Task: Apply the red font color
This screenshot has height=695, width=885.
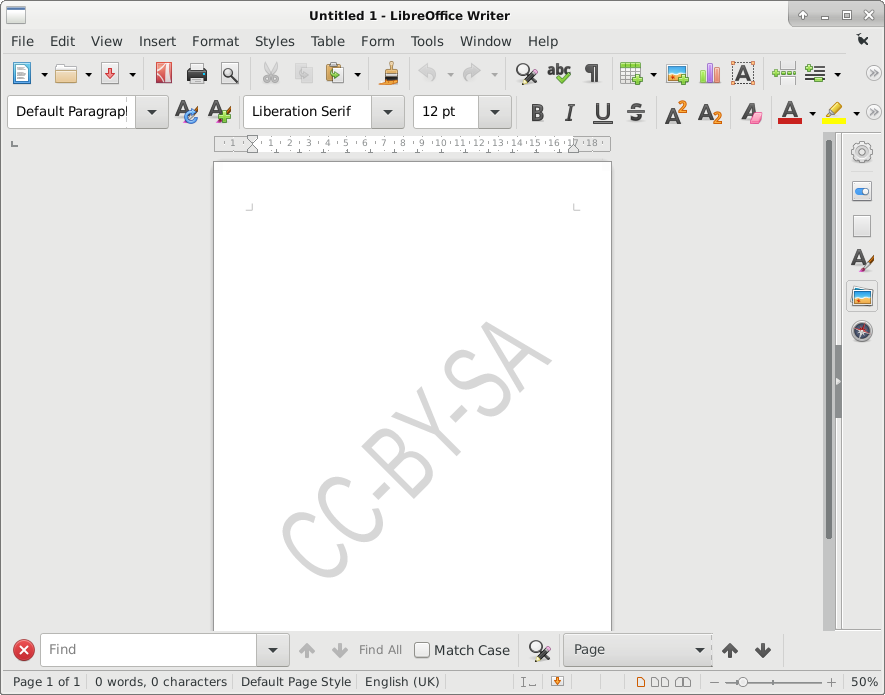Action: pos(790,112)
